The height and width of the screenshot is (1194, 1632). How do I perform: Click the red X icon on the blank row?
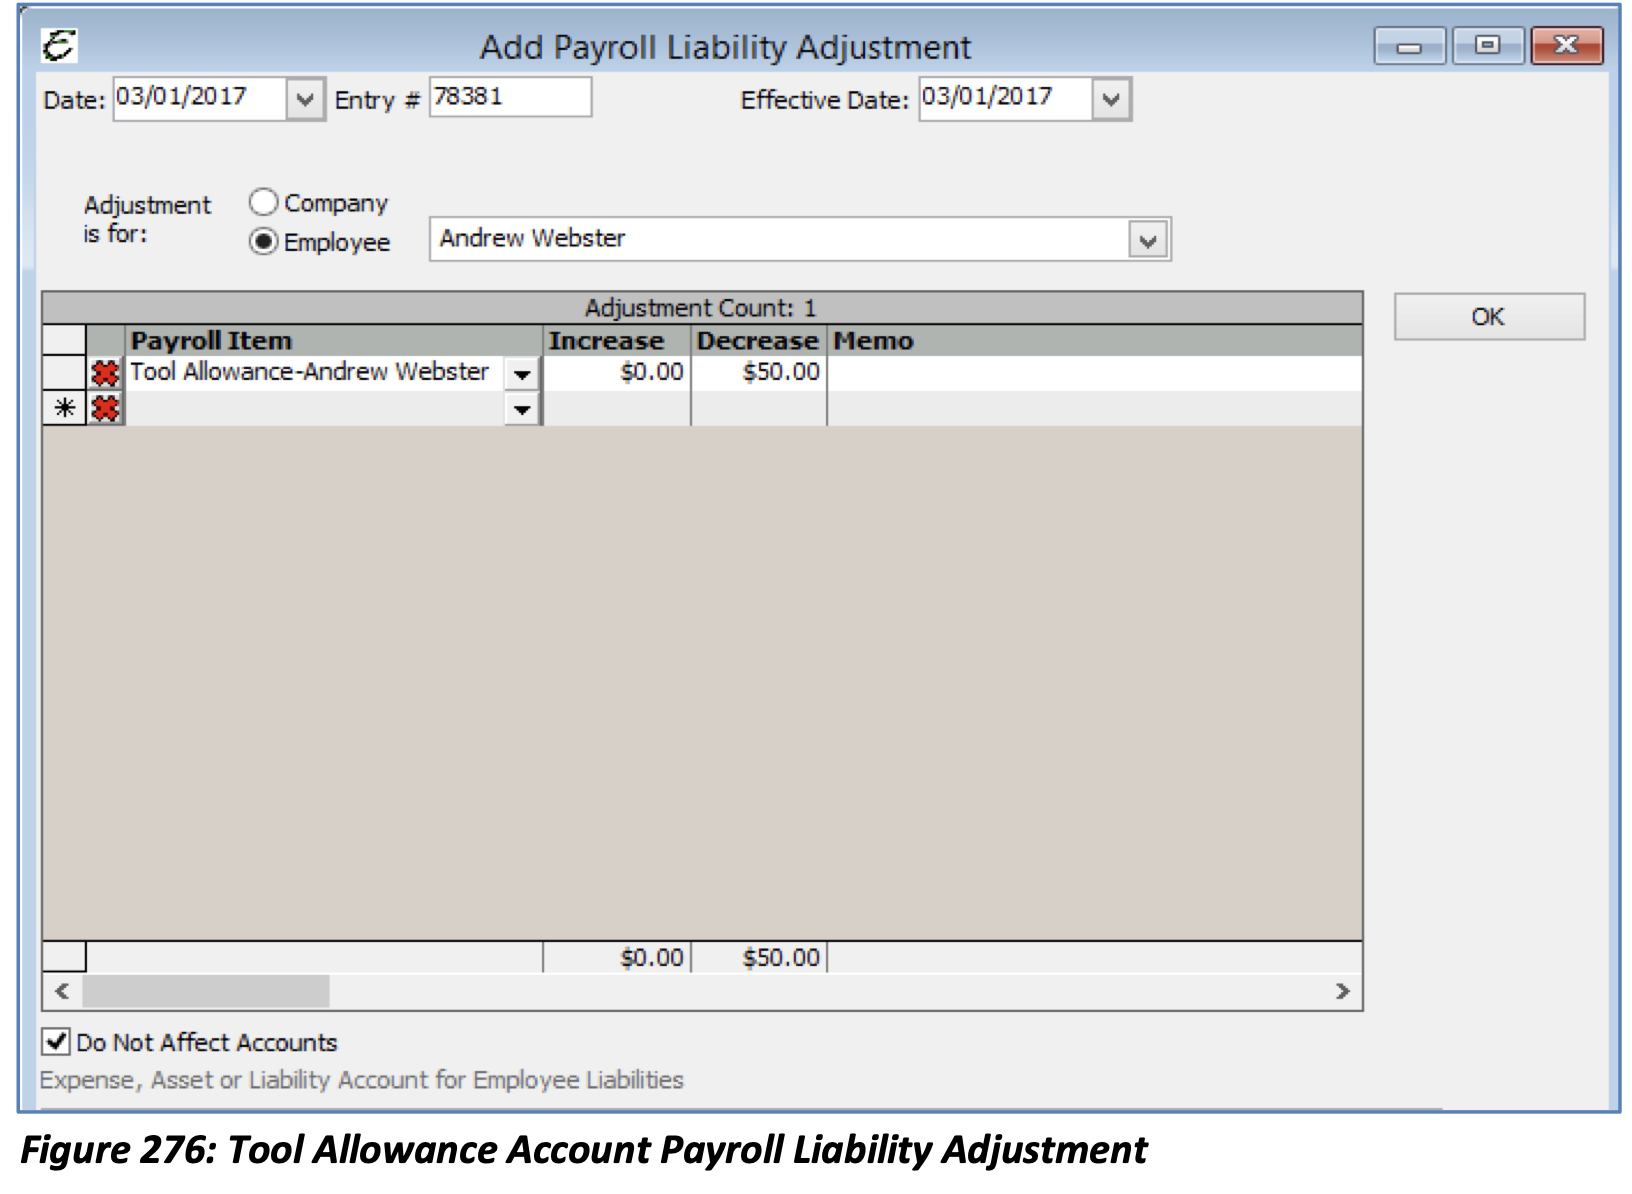point(108,410)
